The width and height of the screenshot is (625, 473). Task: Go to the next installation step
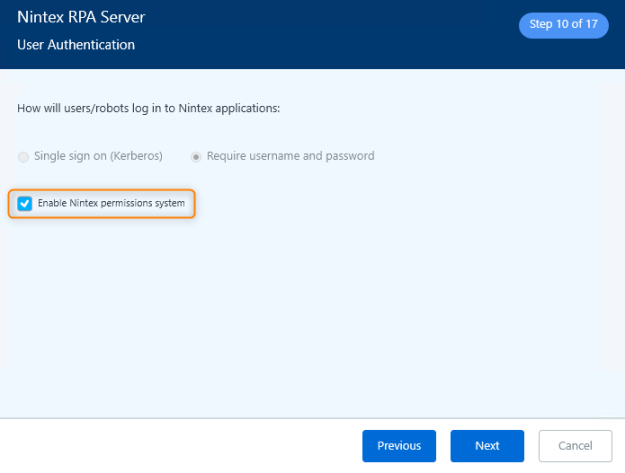(487, 446)
